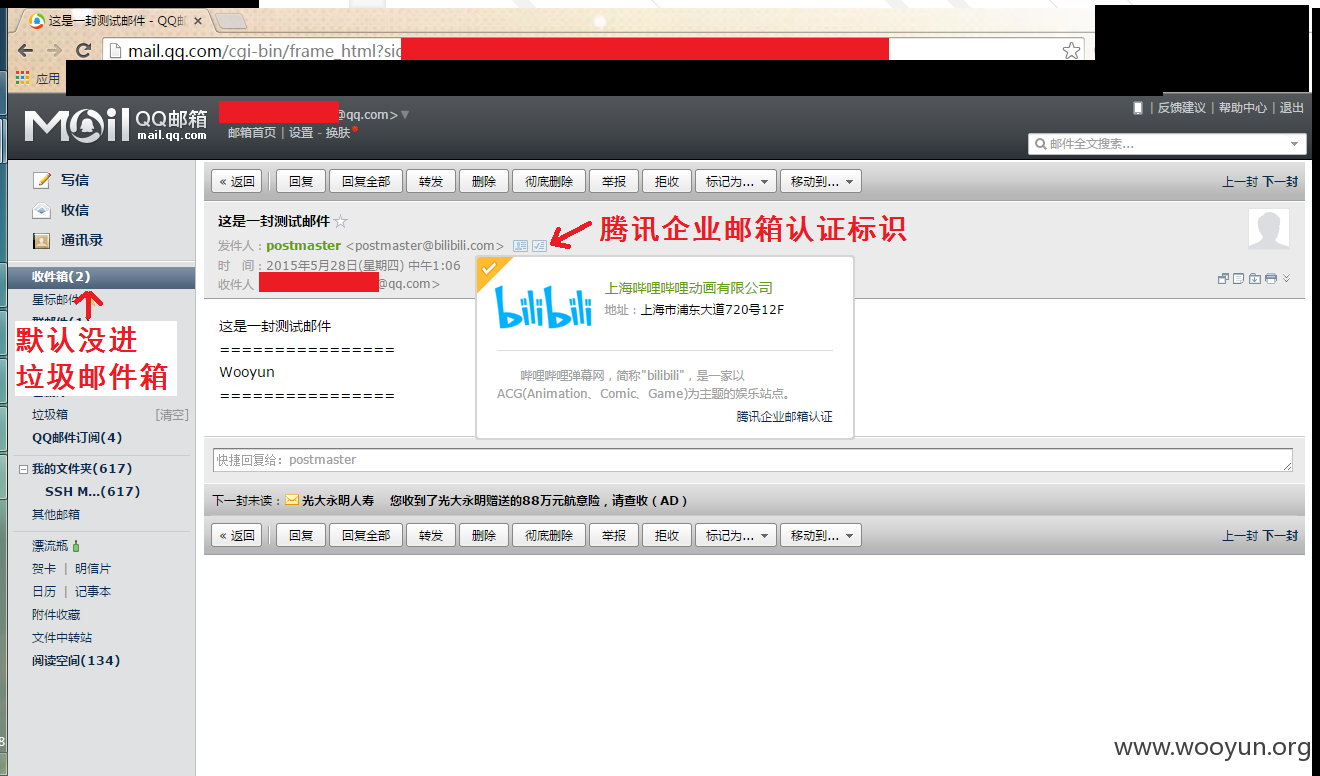Bookmark this page with star icon
Screen dimensions: 1320x776
(1071, 50)
